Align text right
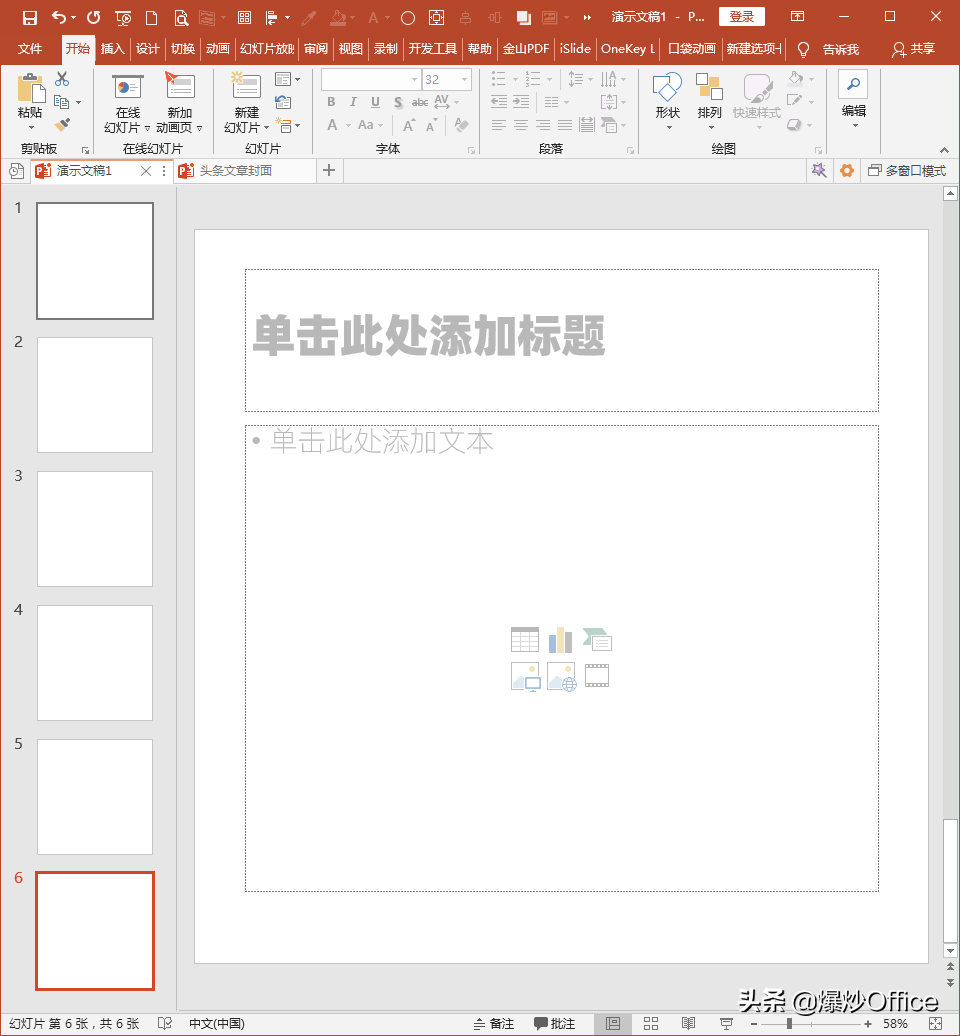Viewport: 960px width, 1036px height. pyautogui.click(x=543, y=124)
